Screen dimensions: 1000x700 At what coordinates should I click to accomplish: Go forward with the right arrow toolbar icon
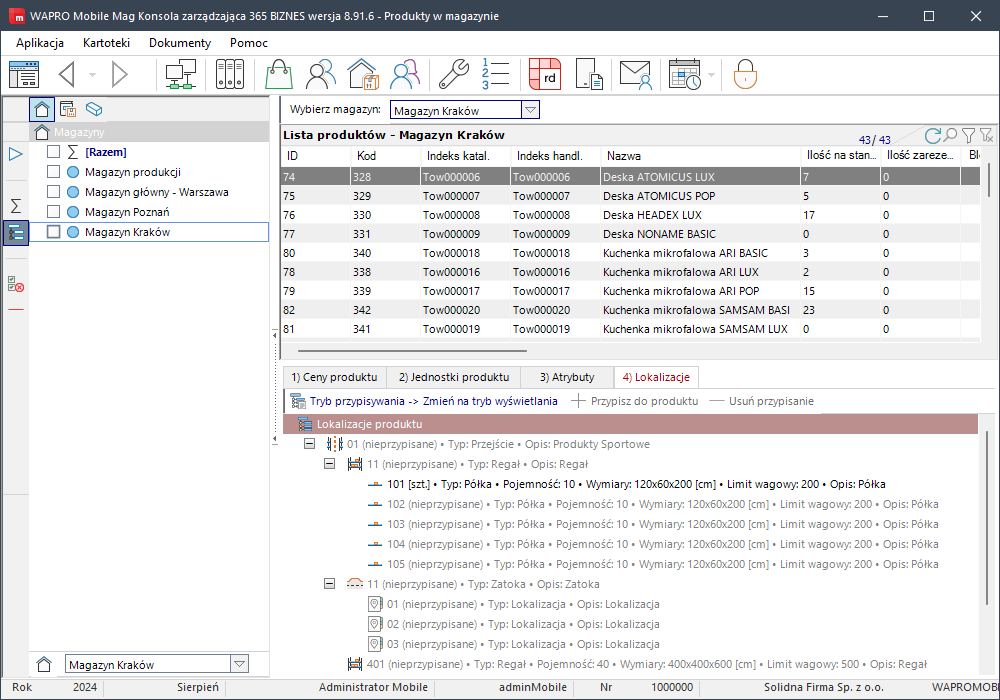coord(119,75)
